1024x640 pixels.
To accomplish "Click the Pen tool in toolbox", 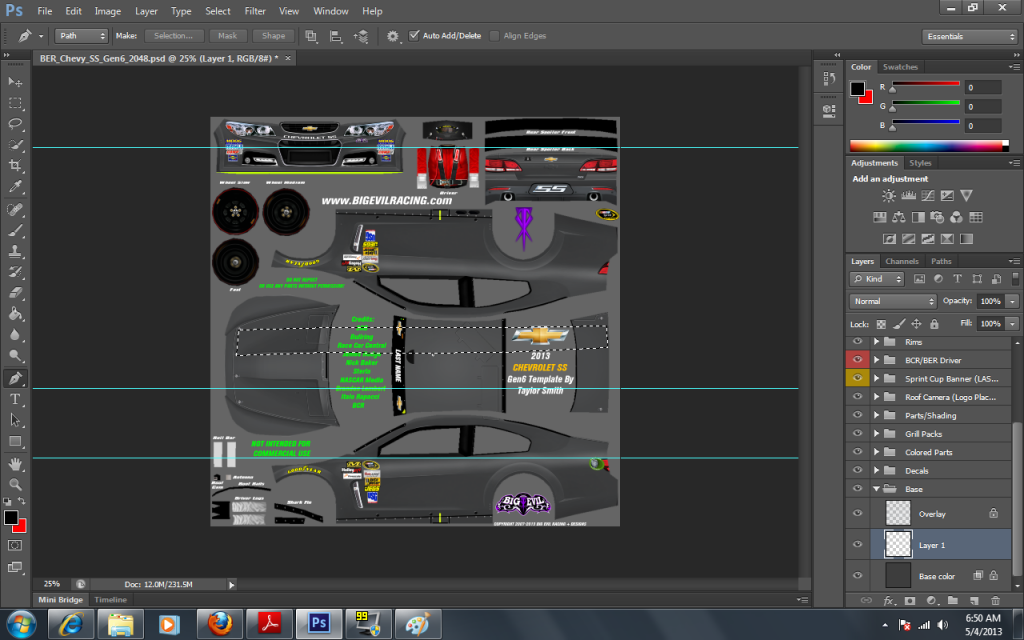I will [15, 378].
